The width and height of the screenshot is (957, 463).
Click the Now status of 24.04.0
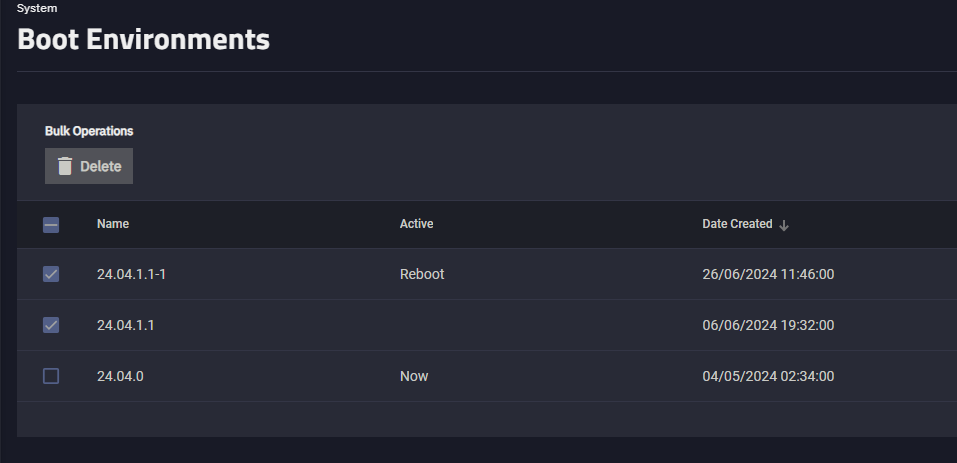click(x=414, y=376)
